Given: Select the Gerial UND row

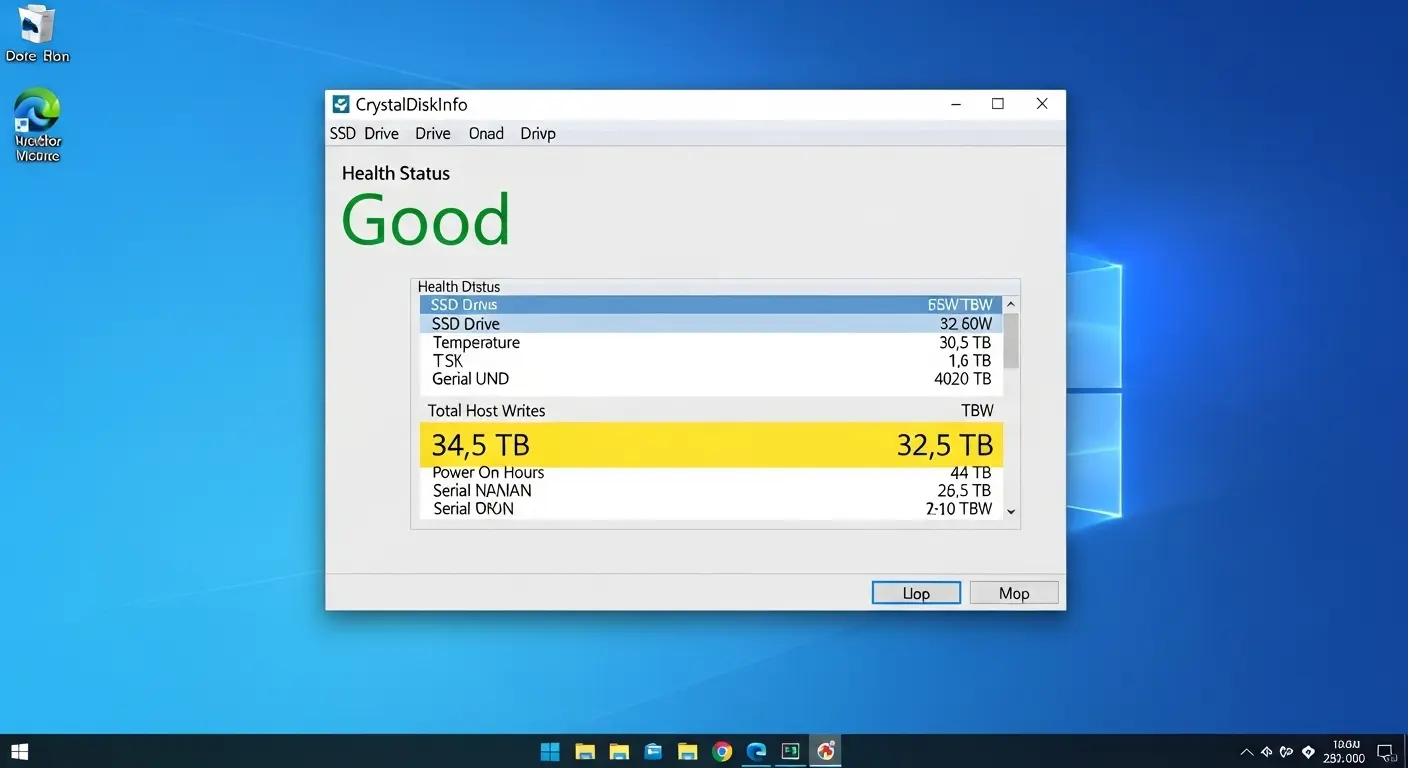Looking at the screenshot, I should pos(711,379).
